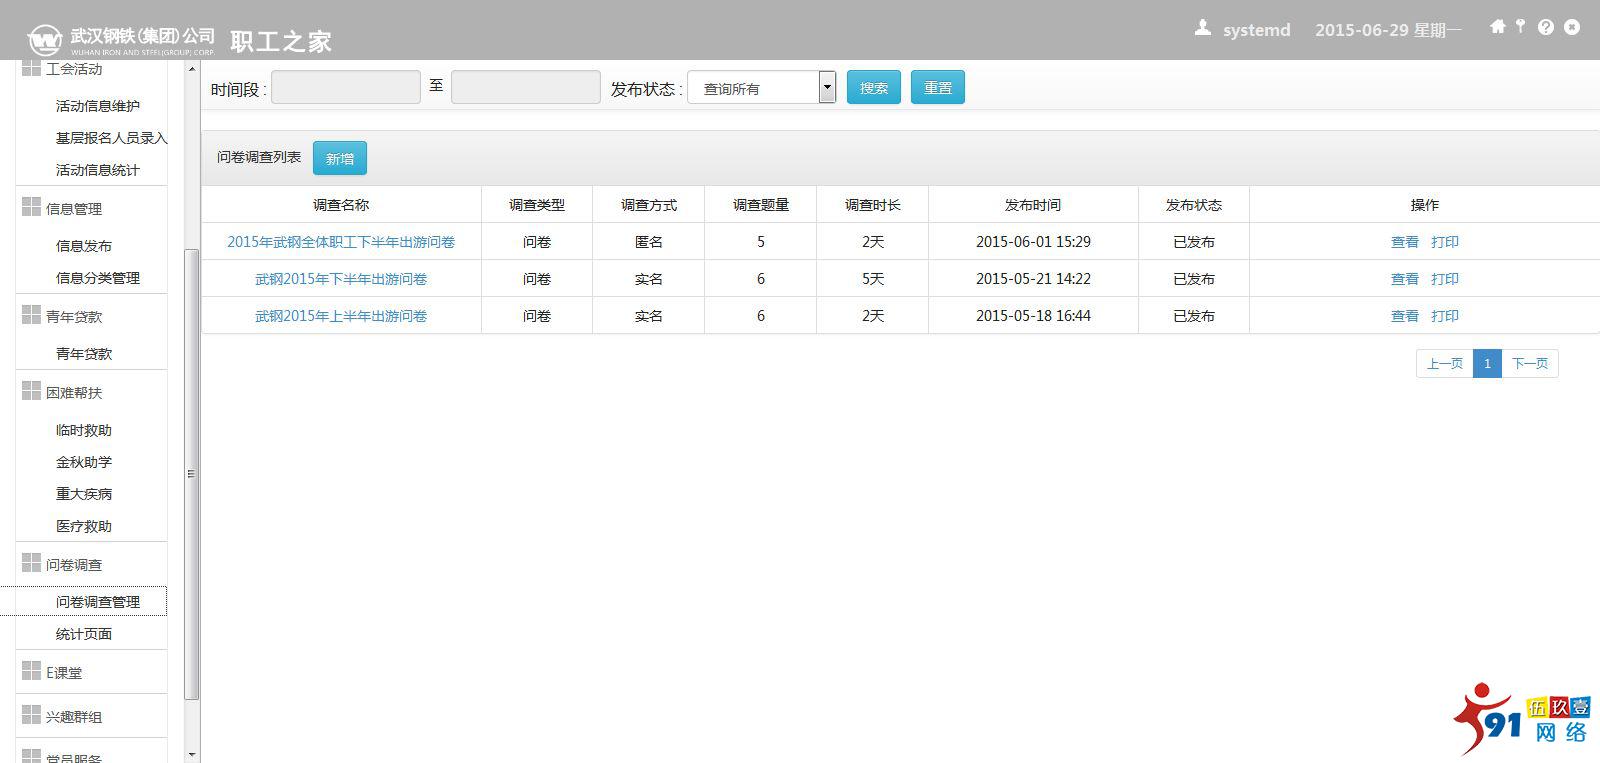Open 统计页面 in the sidebar
1600x763 pixels.
click(84, 634)
